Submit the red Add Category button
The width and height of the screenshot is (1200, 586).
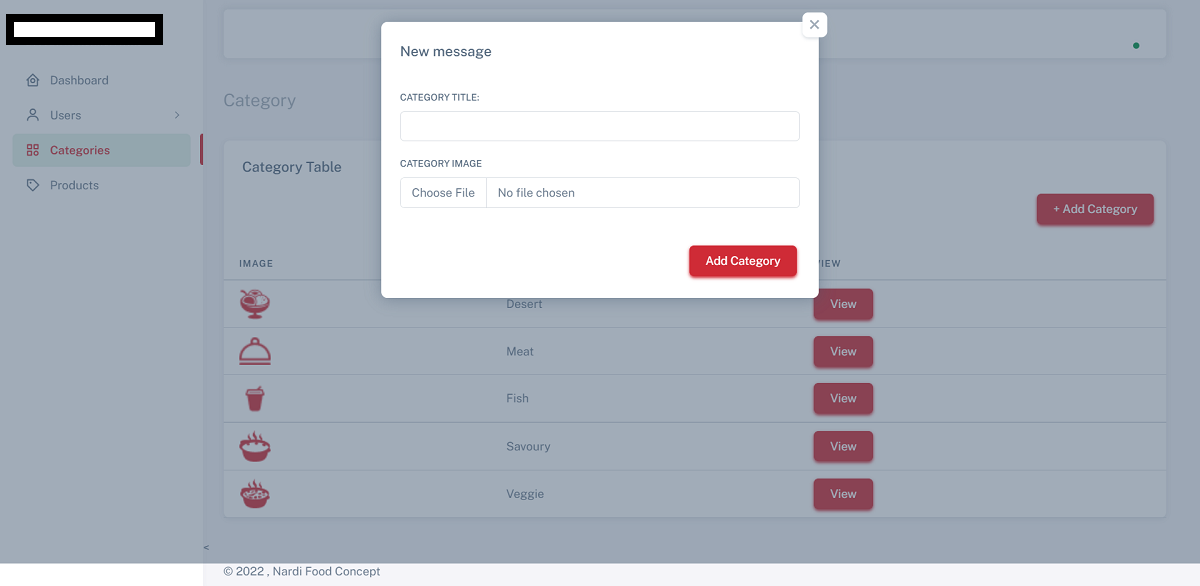(x=742, y=261)
